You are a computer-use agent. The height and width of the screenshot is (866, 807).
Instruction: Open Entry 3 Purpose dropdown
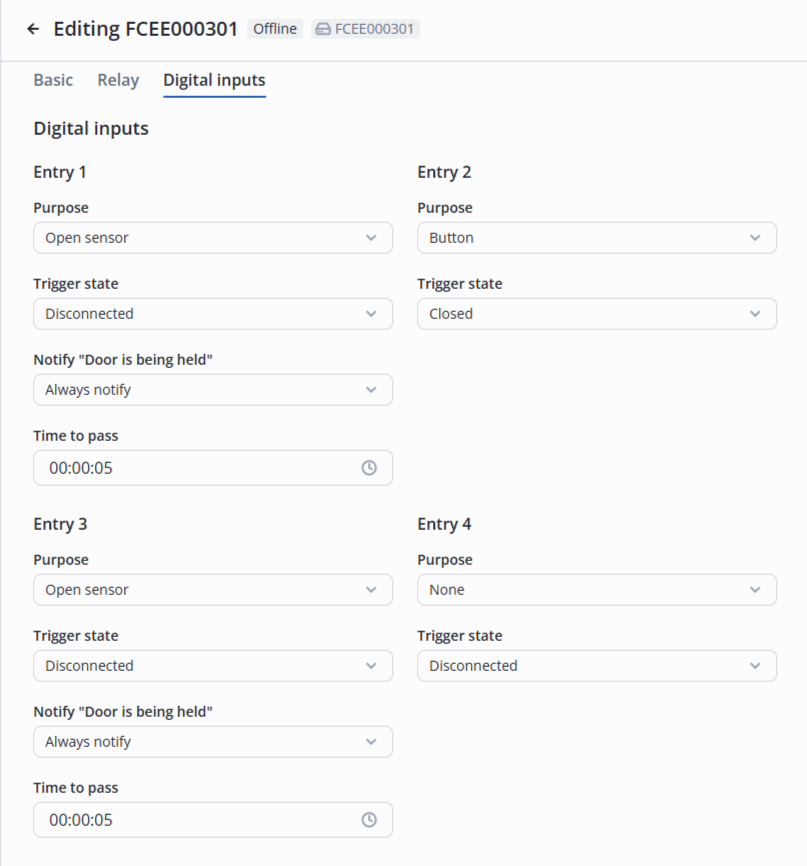click(212, 590)
